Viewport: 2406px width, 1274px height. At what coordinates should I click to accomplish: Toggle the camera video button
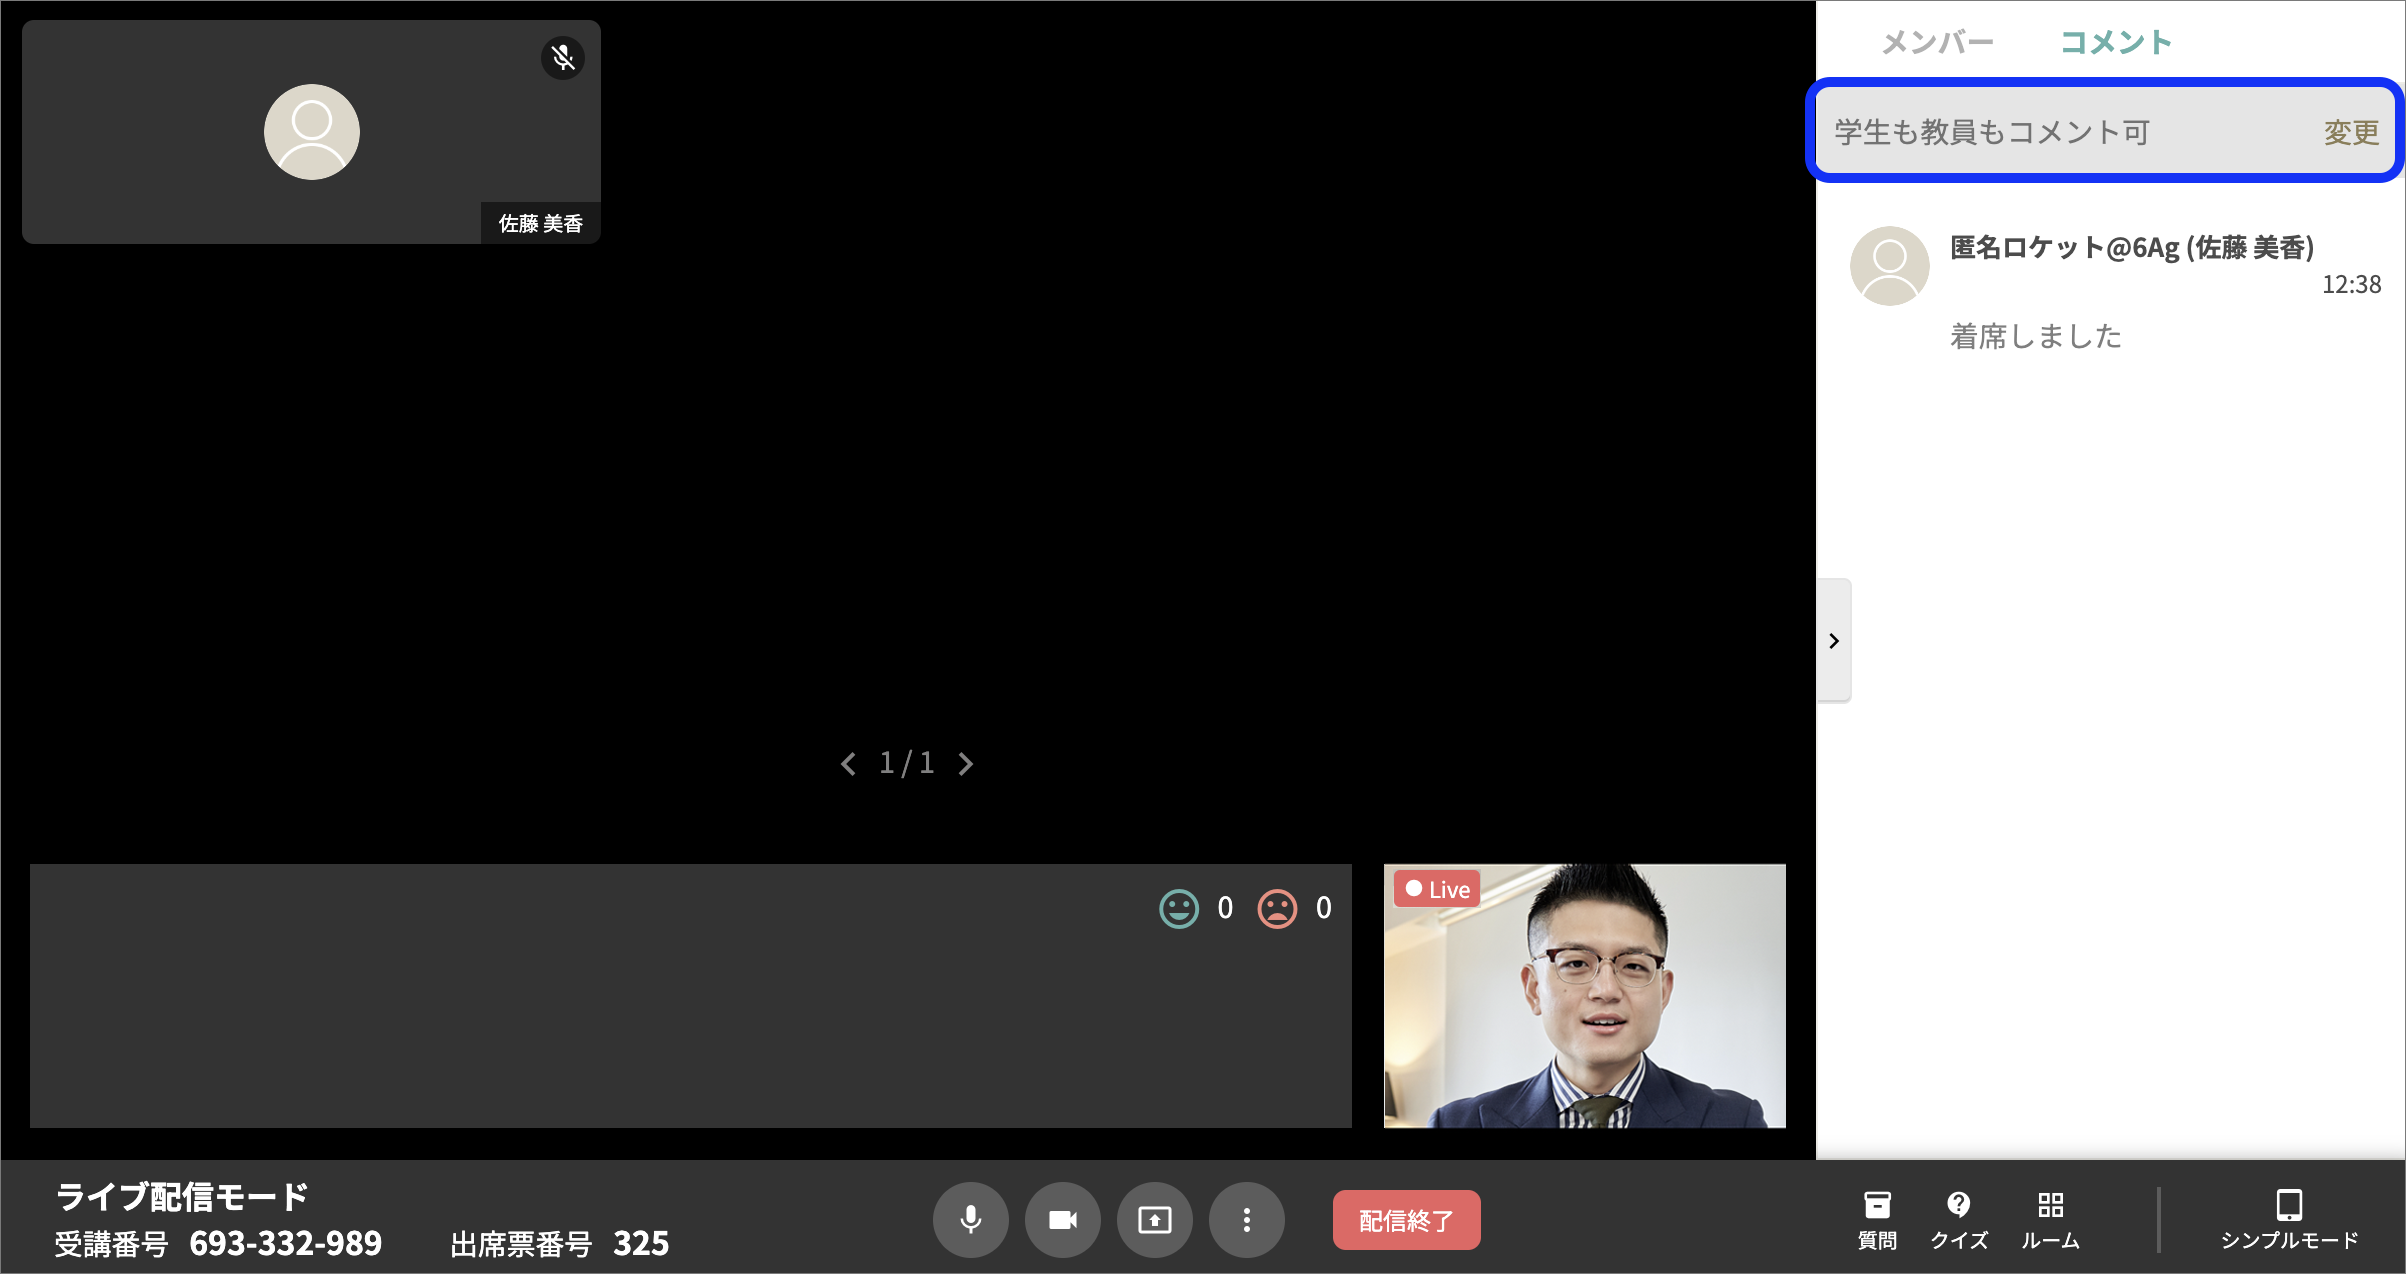pyautogui.click(x=1062, y=1220)
